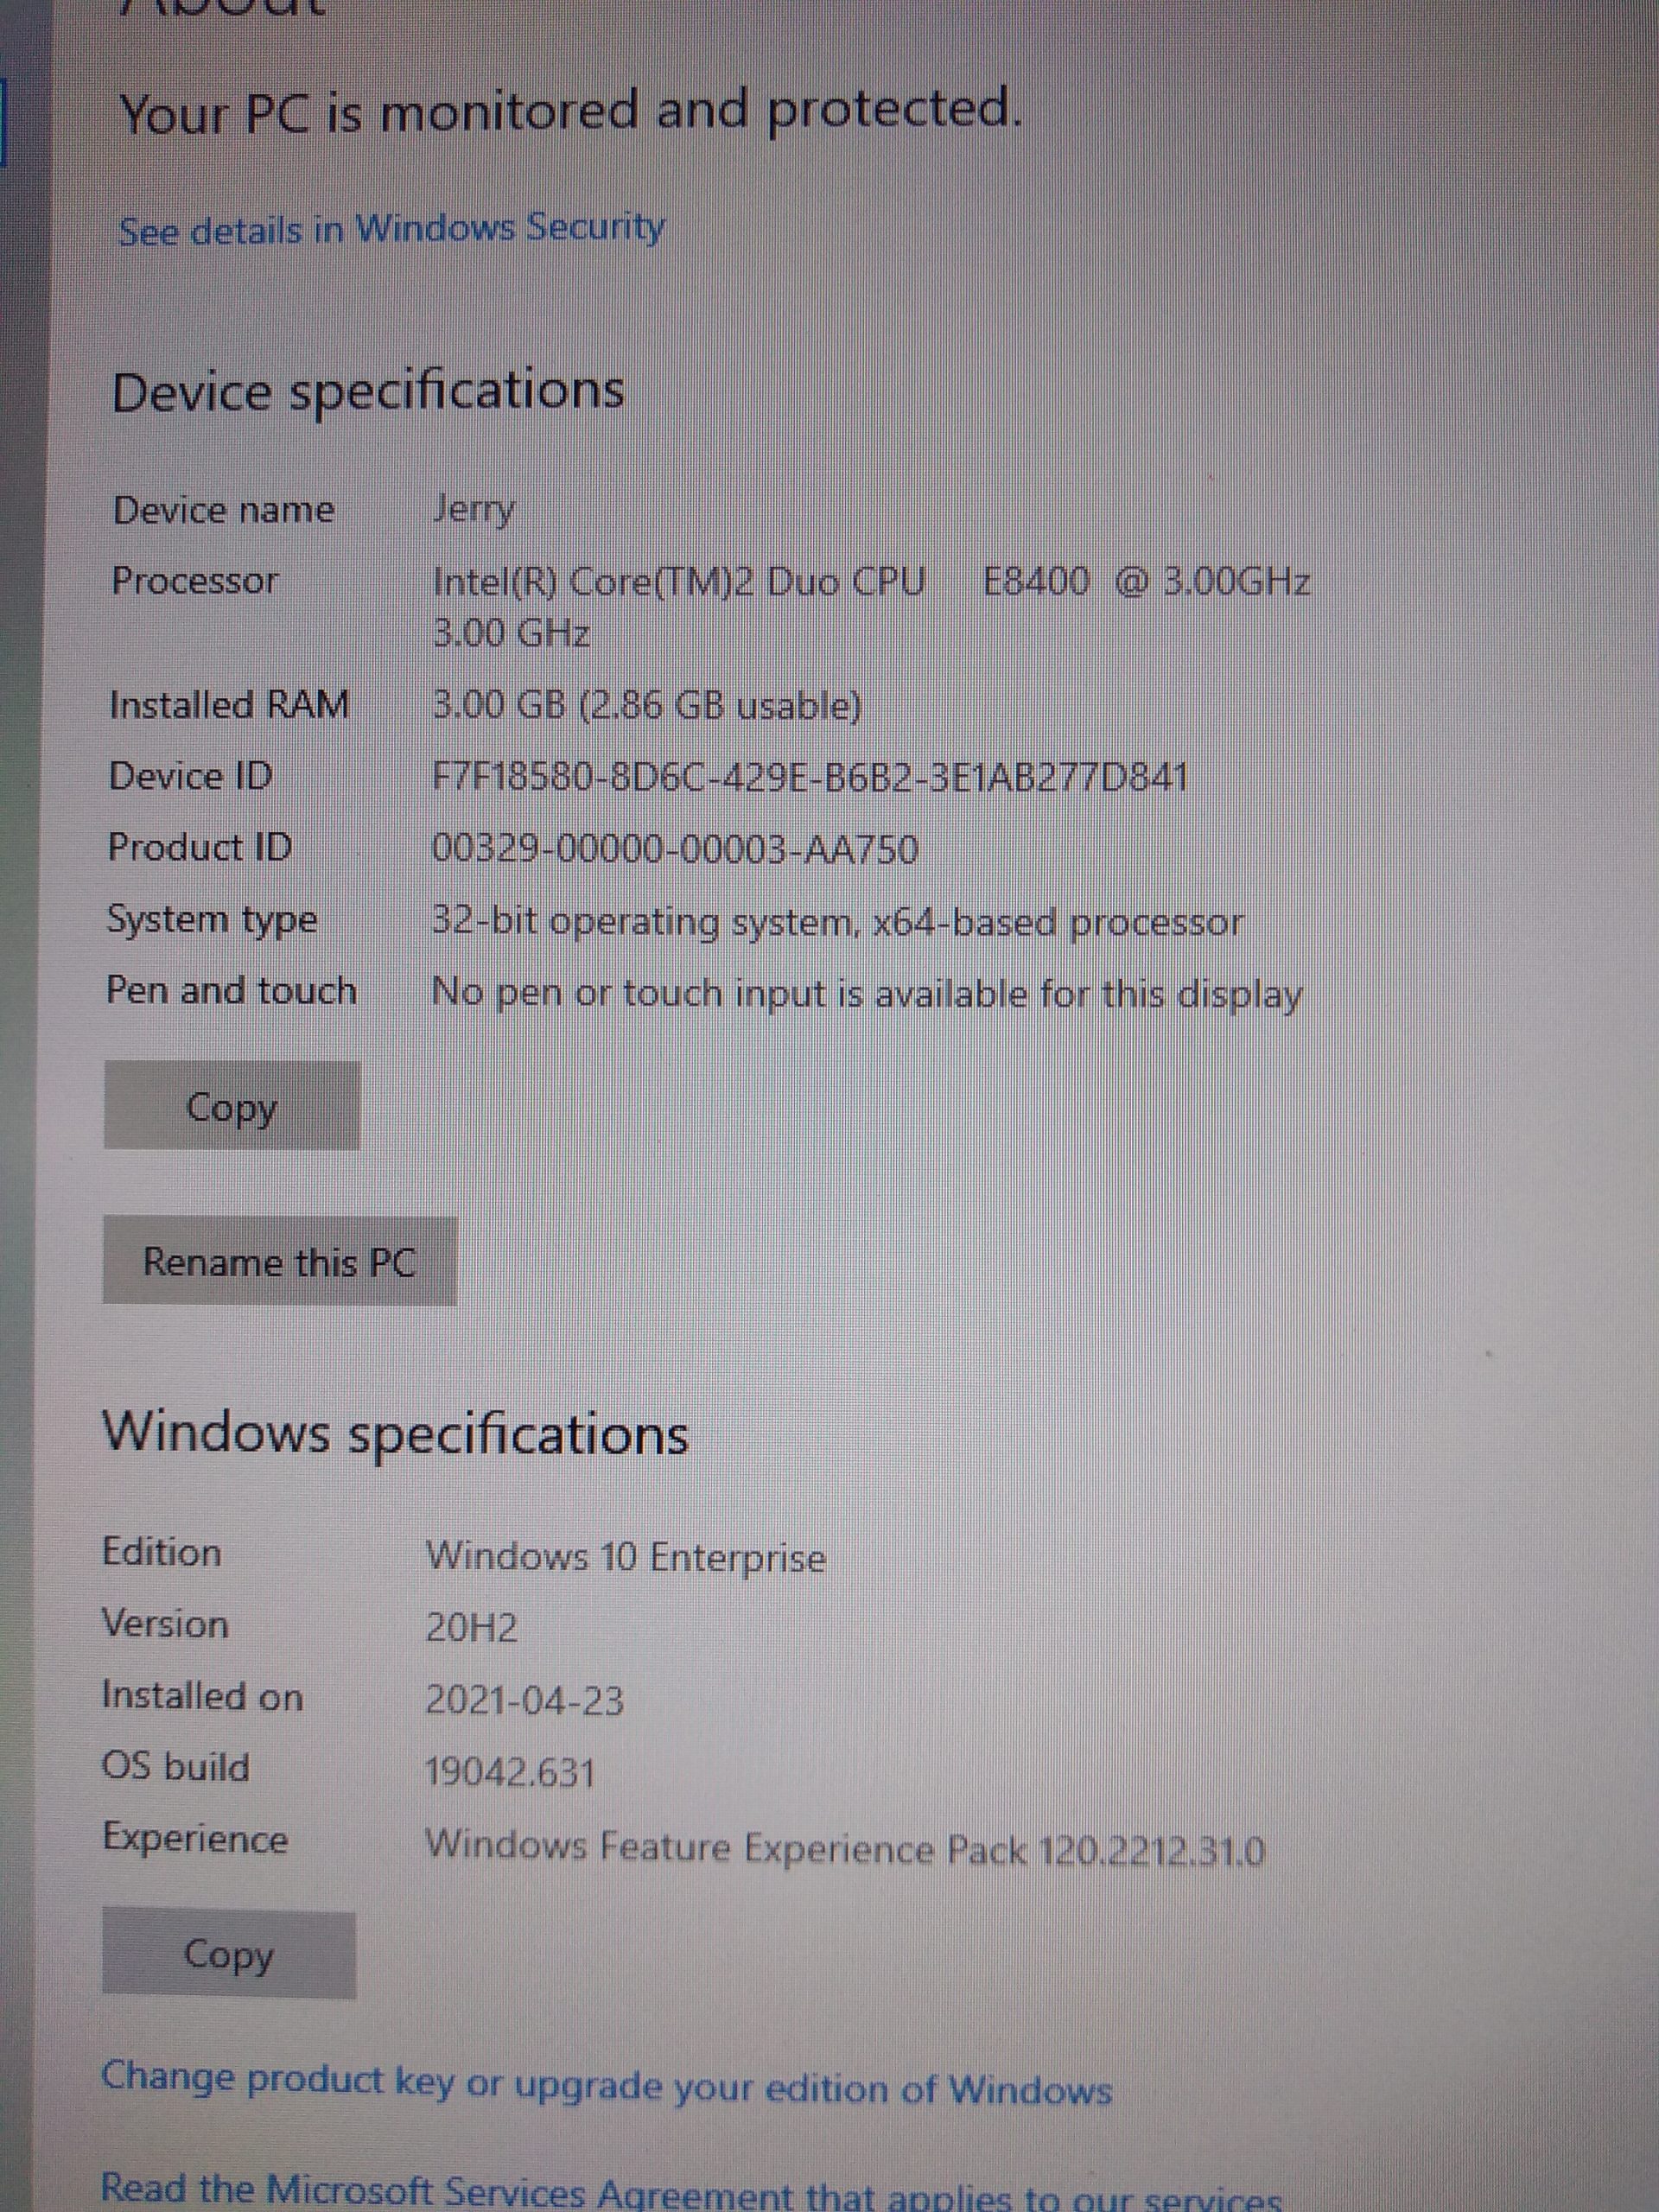Click the Installed on label
Image resolution: width=1659 pixels, height=2212 pixels.
[203, 1696]
